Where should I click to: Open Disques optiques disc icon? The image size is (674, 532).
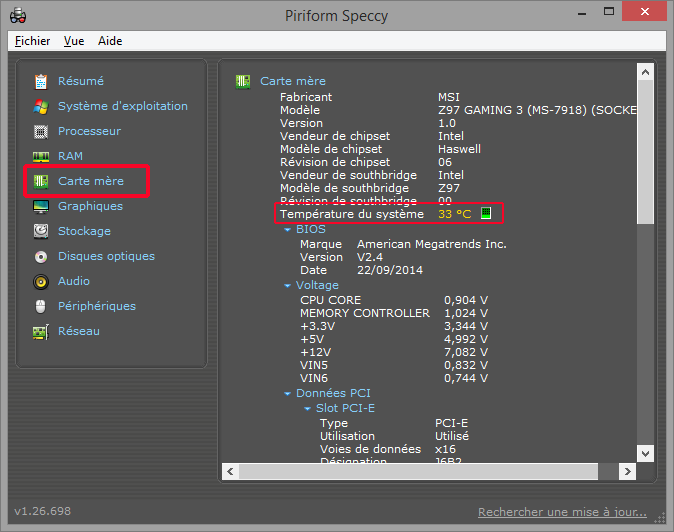[x=41, y=256]
